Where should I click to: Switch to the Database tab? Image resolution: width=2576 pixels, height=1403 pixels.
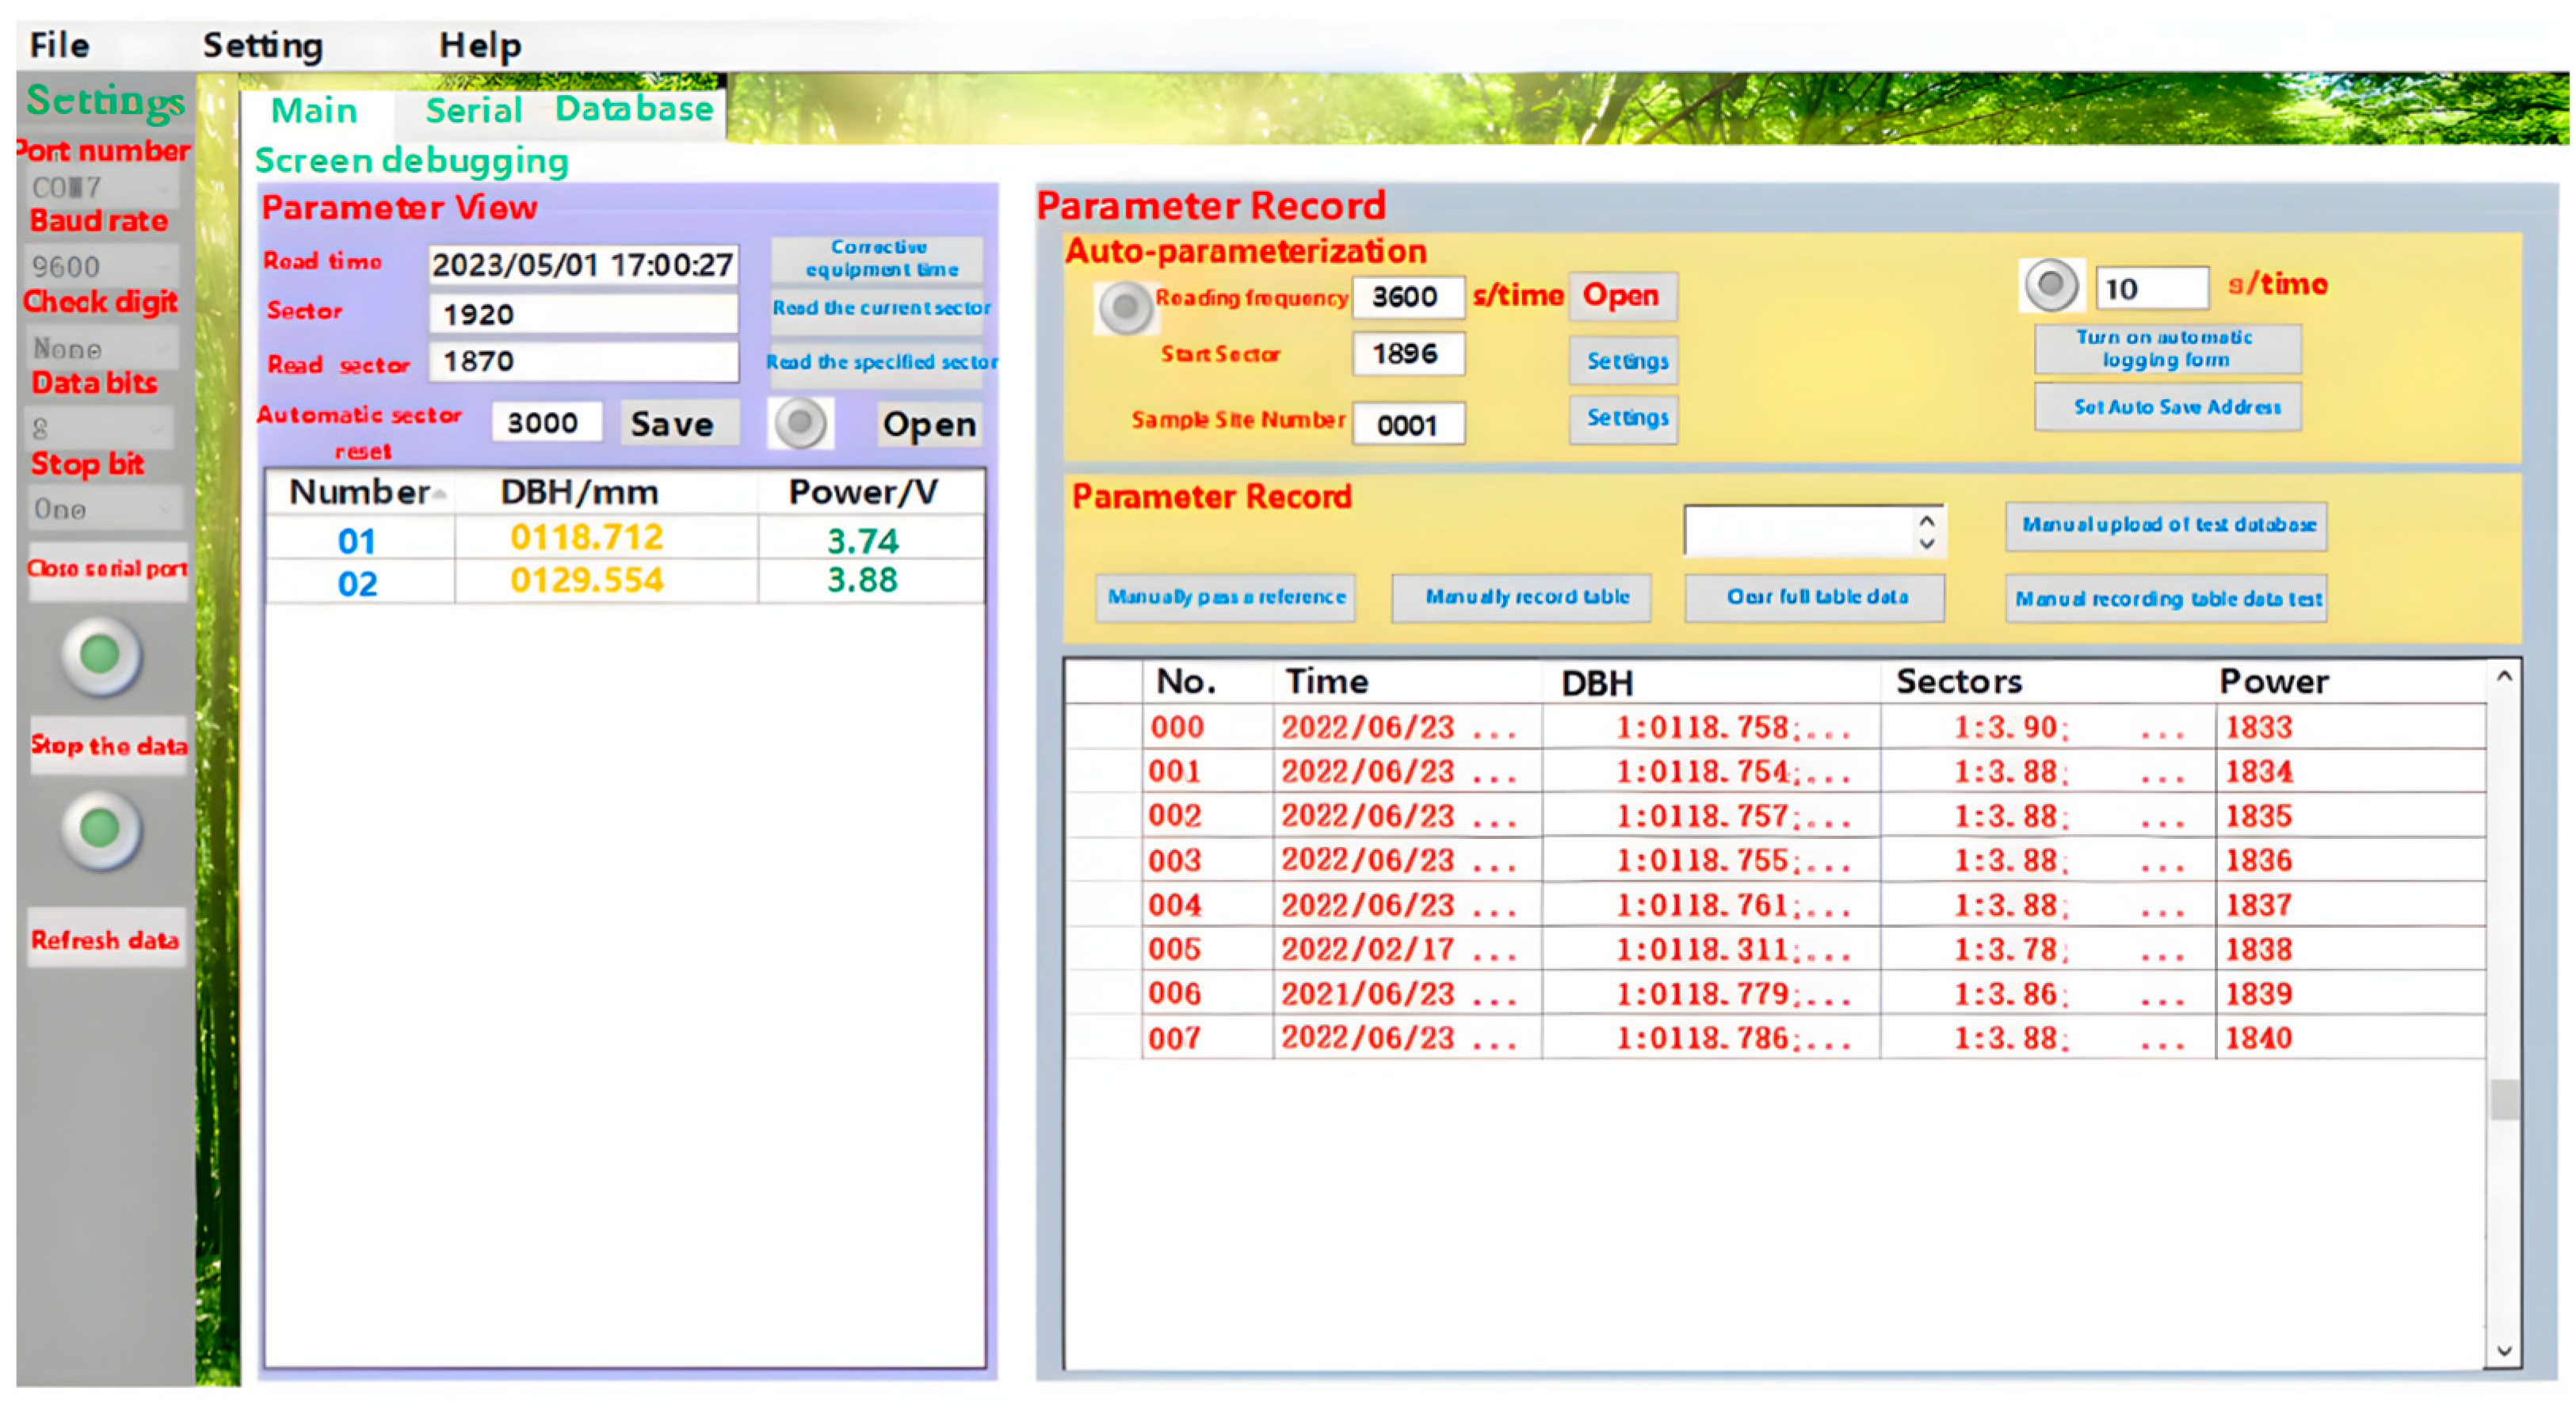(x=634, y=109)
